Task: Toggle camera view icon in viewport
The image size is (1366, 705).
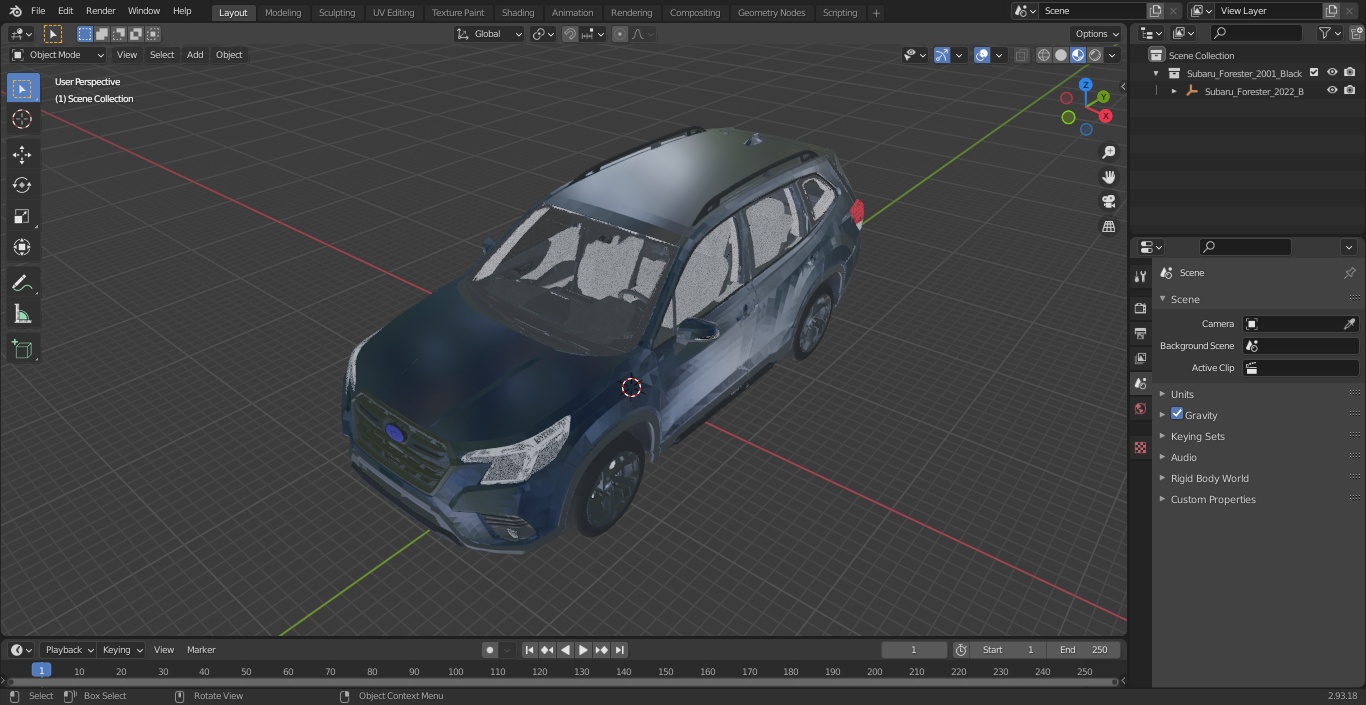Action: (x=1109, y=201)
